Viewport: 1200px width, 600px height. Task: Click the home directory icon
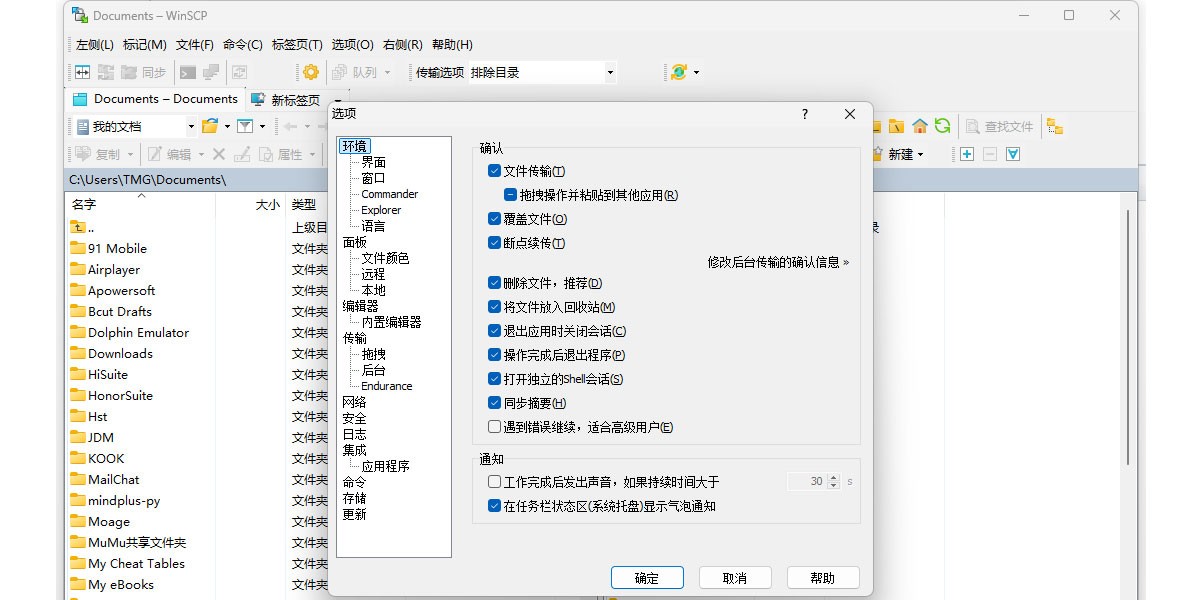918,126
